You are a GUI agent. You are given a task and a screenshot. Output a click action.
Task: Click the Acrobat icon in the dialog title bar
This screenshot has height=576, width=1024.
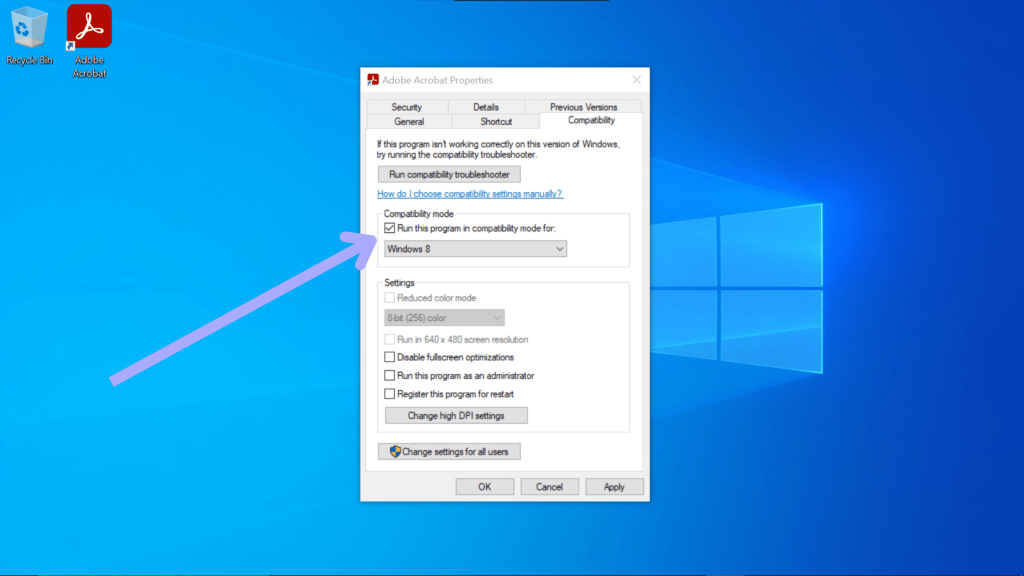click(x=372, y=80)
